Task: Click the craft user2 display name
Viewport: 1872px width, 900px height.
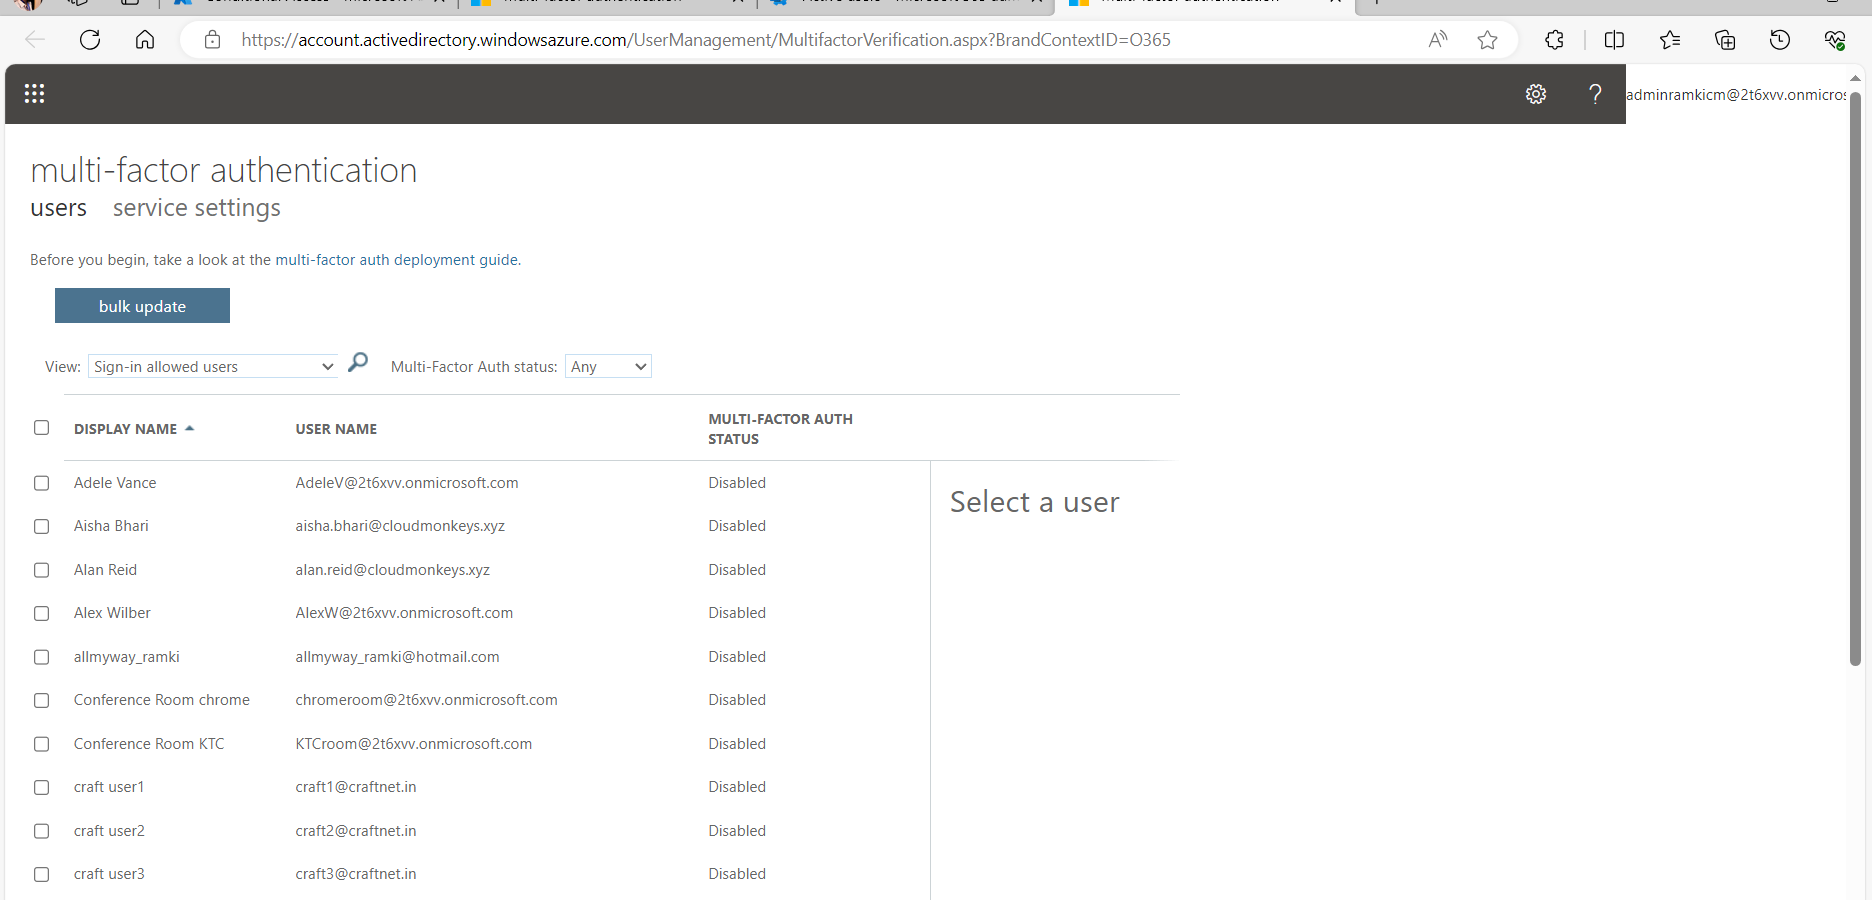Action: 109,831
